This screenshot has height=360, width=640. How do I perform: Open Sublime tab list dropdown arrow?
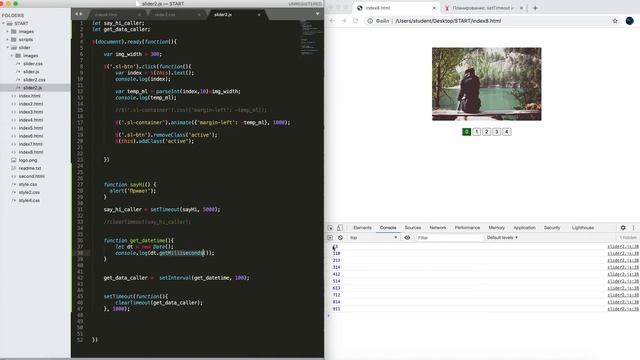[x=318, y=14]
